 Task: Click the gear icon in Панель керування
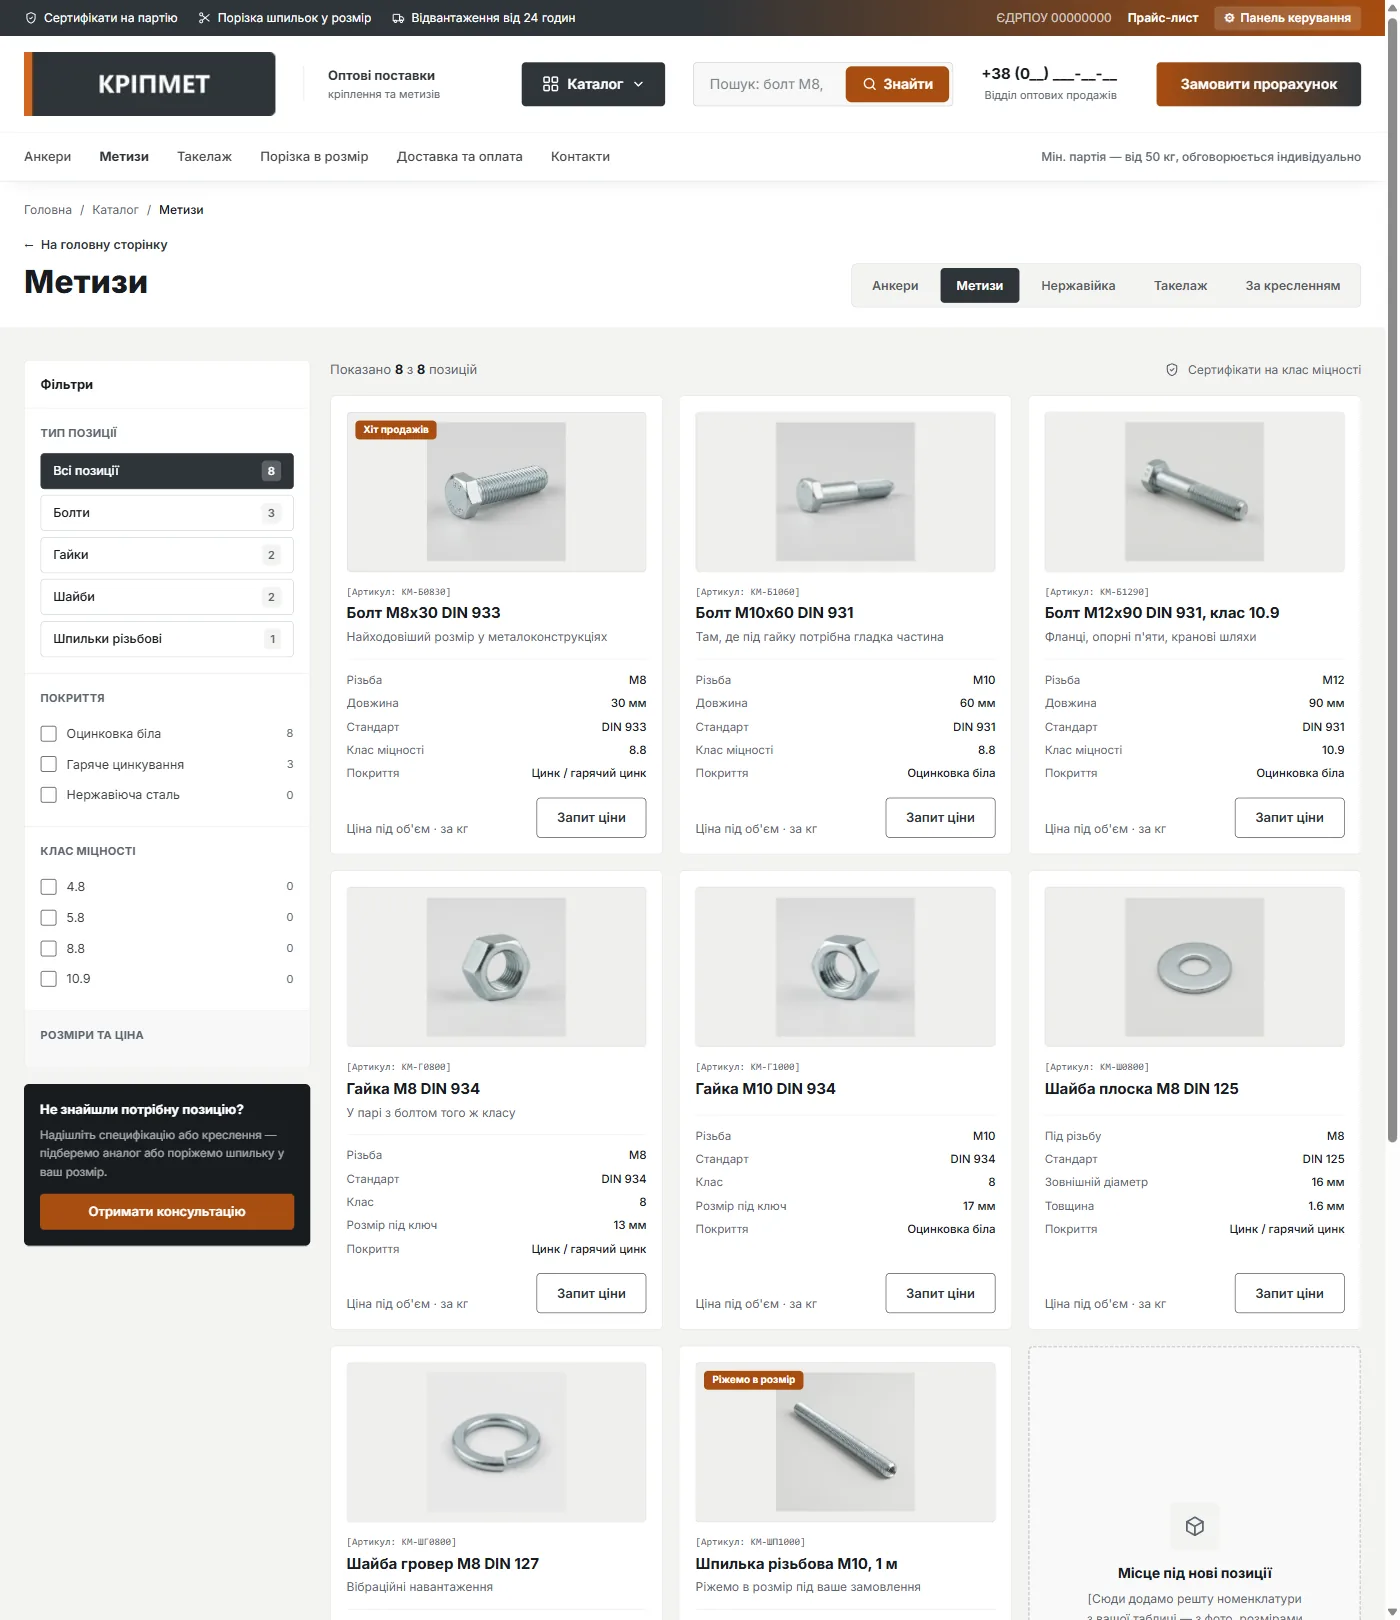(1230, 18)
